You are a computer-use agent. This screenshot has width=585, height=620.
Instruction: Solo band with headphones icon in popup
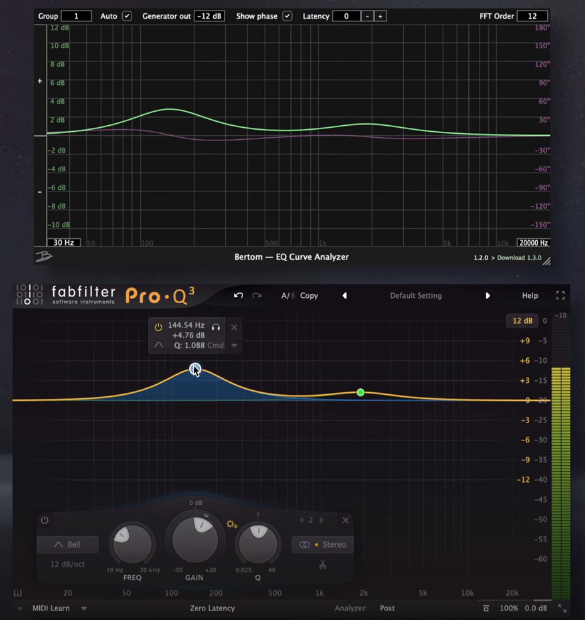click(216, 327)
